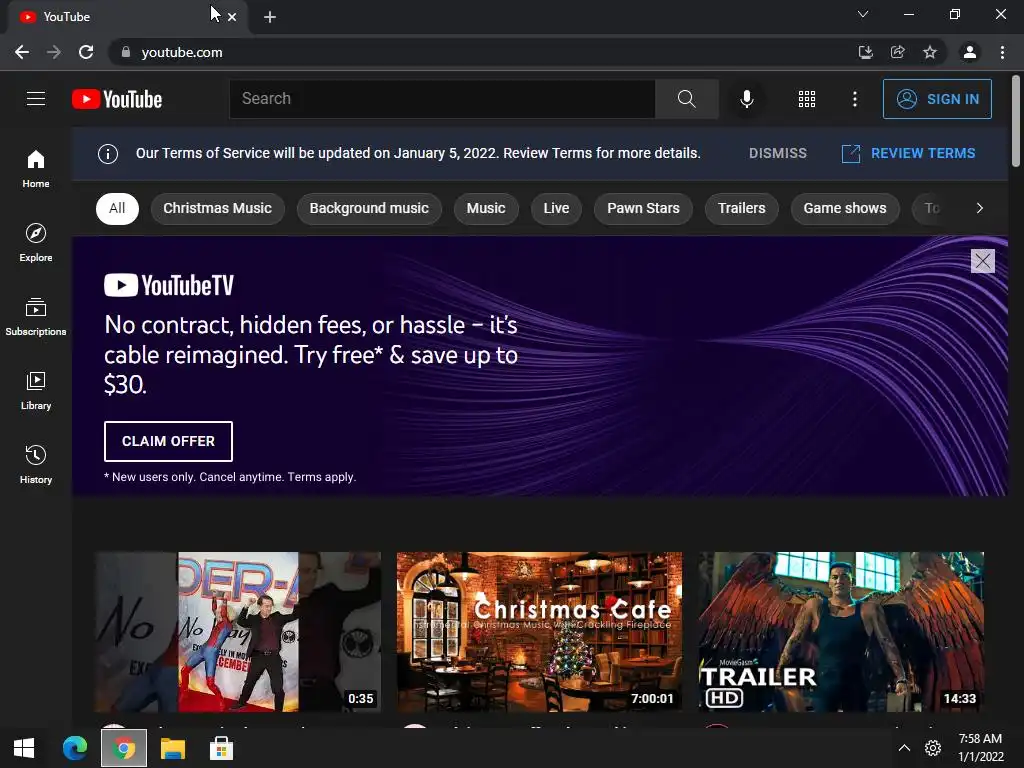Open the tab search chevron
Screen dimensions: 1024x768
pyautogui.click(x=863, y=14)
